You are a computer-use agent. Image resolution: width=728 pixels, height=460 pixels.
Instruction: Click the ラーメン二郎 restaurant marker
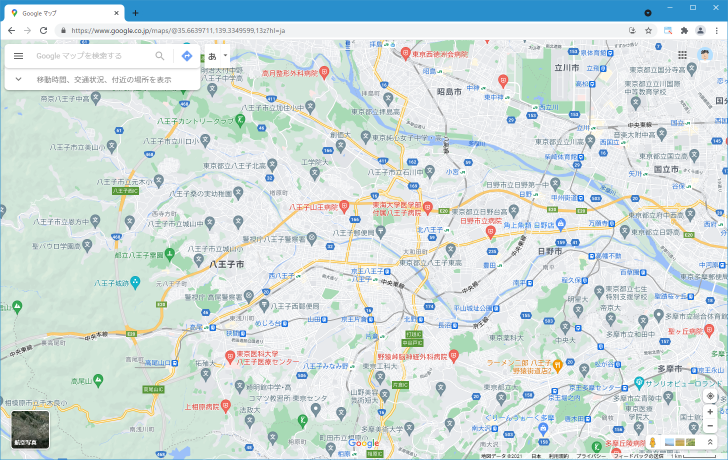[558, 365]
